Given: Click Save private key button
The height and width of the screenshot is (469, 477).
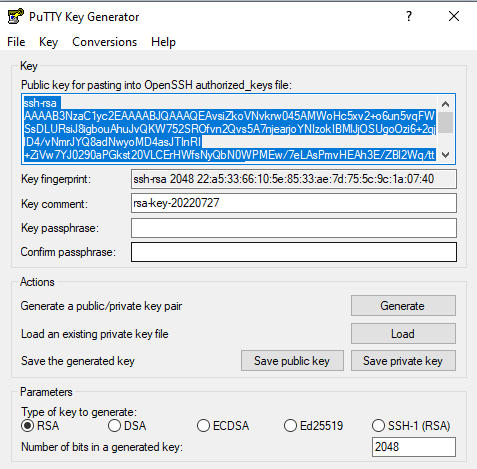Looking at the screenshot, I should pyautogui.click(x=403, y=361).
